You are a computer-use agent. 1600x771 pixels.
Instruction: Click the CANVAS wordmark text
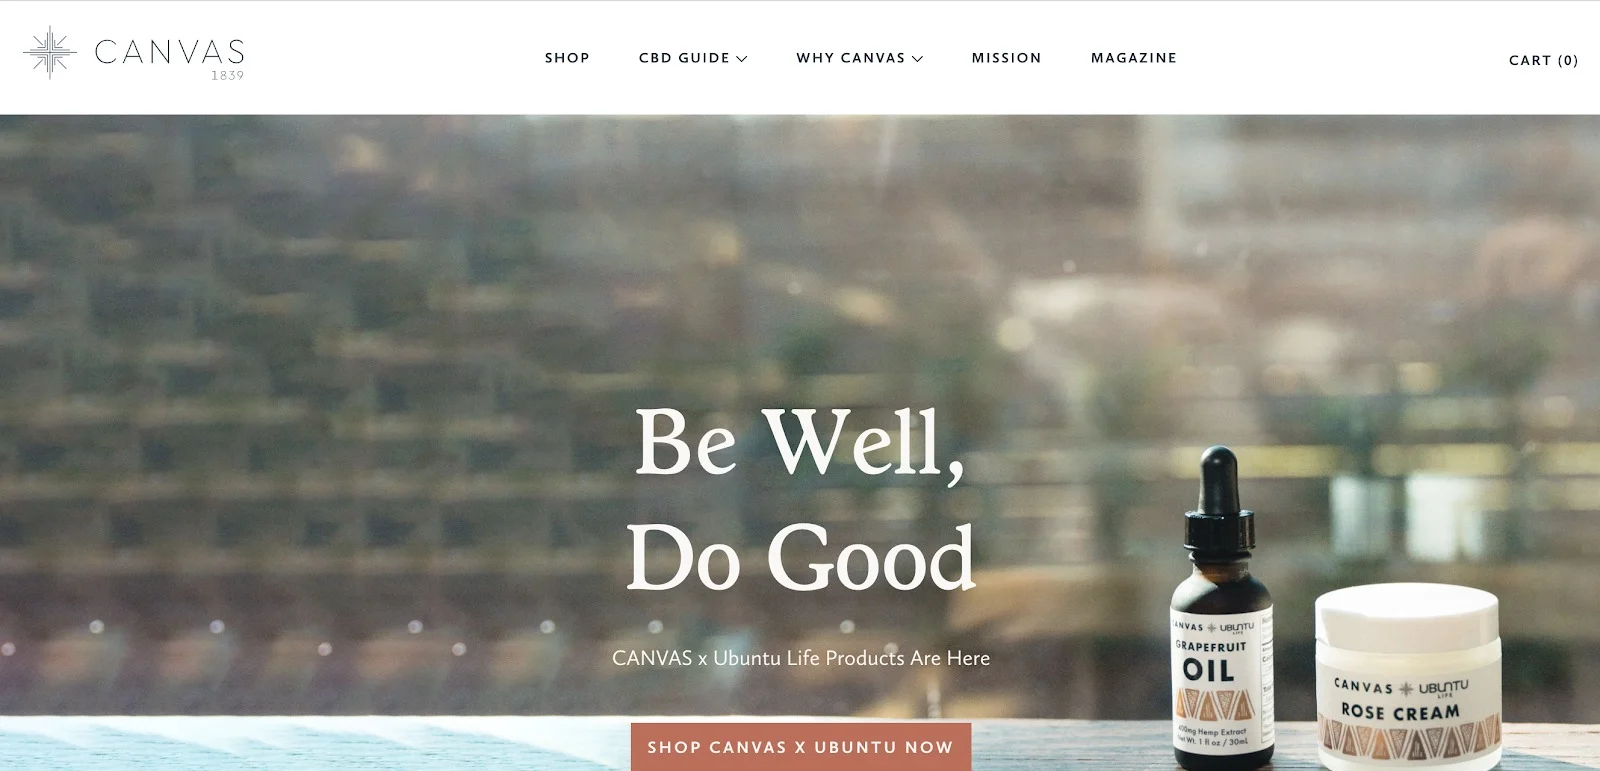[169, 52]
